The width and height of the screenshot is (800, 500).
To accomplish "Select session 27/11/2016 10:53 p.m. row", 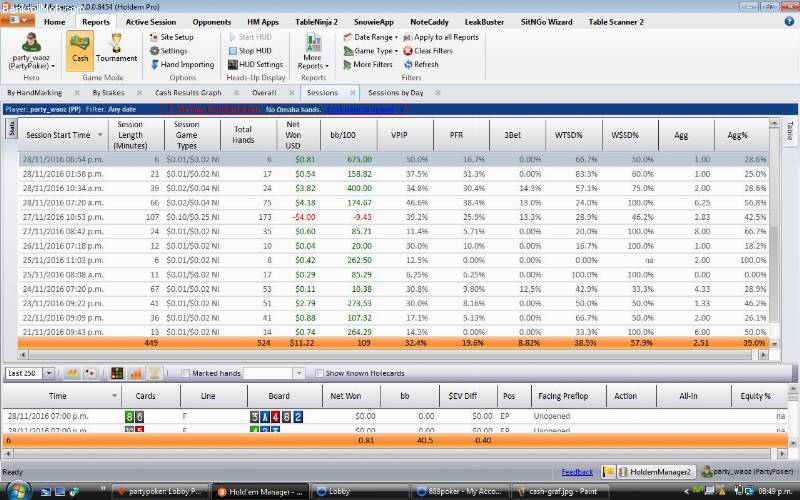I will (x=393, y=217).
